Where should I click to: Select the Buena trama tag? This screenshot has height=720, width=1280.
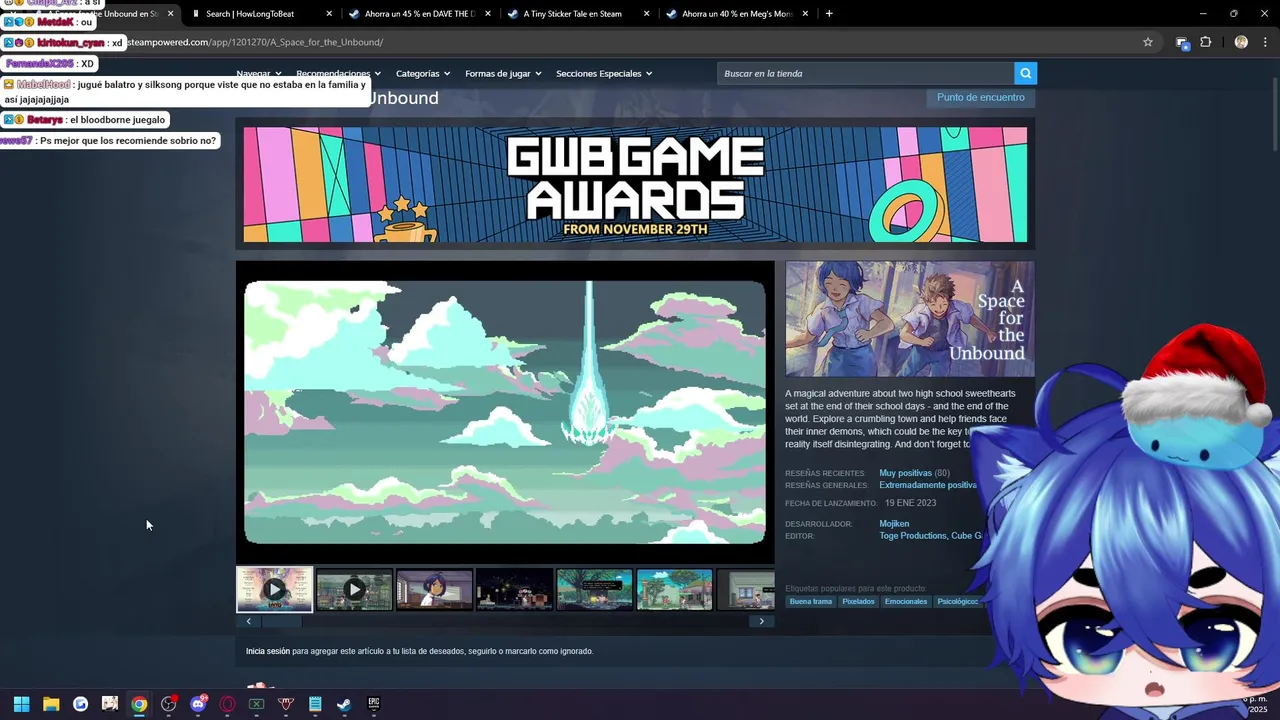click(x=810, y=602)
